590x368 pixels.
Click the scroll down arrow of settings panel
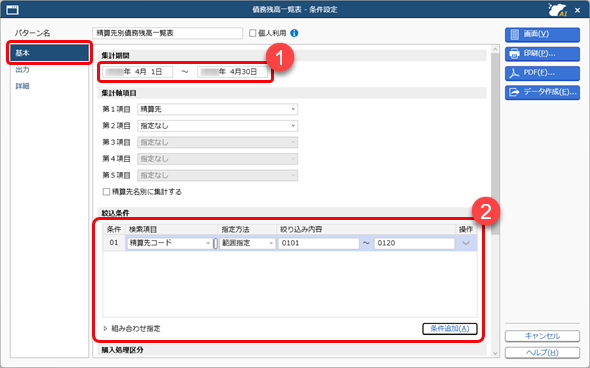(495, 353)
